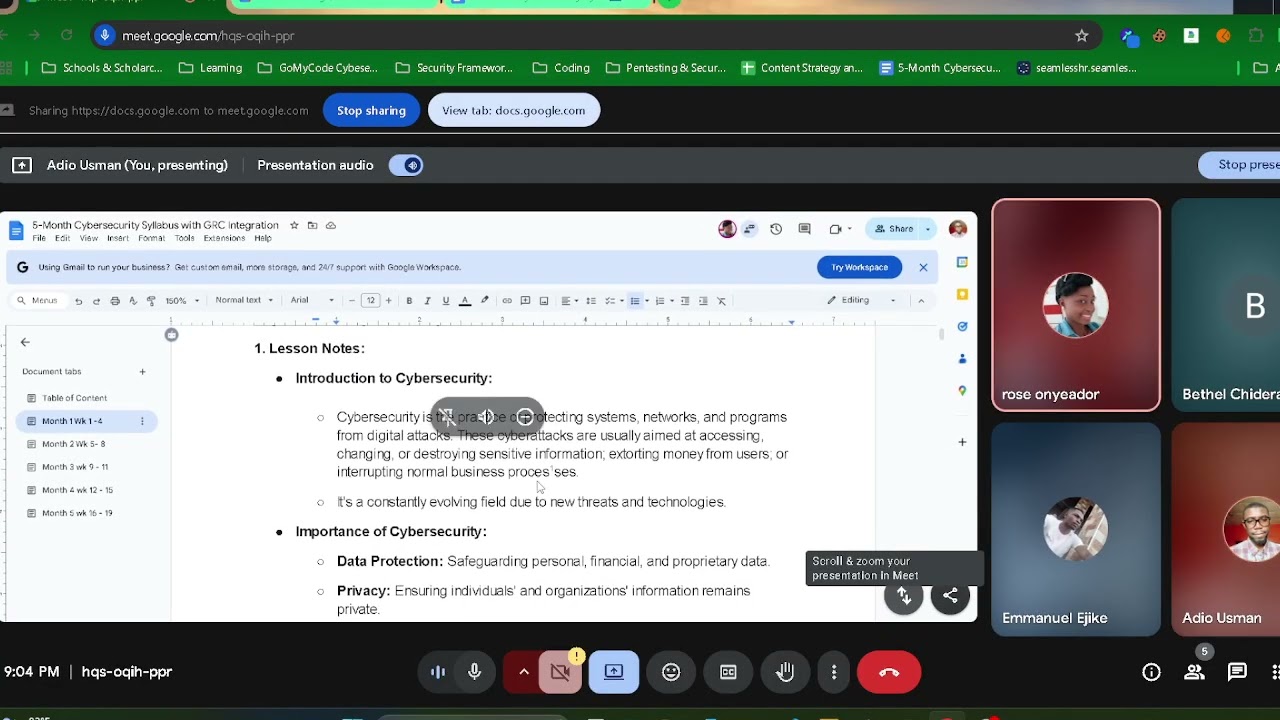Open the Meet call dropdown in Docs header
The width and height of the screenshot is (1280, 720).
pyautogui.click(x=839, y=229)
